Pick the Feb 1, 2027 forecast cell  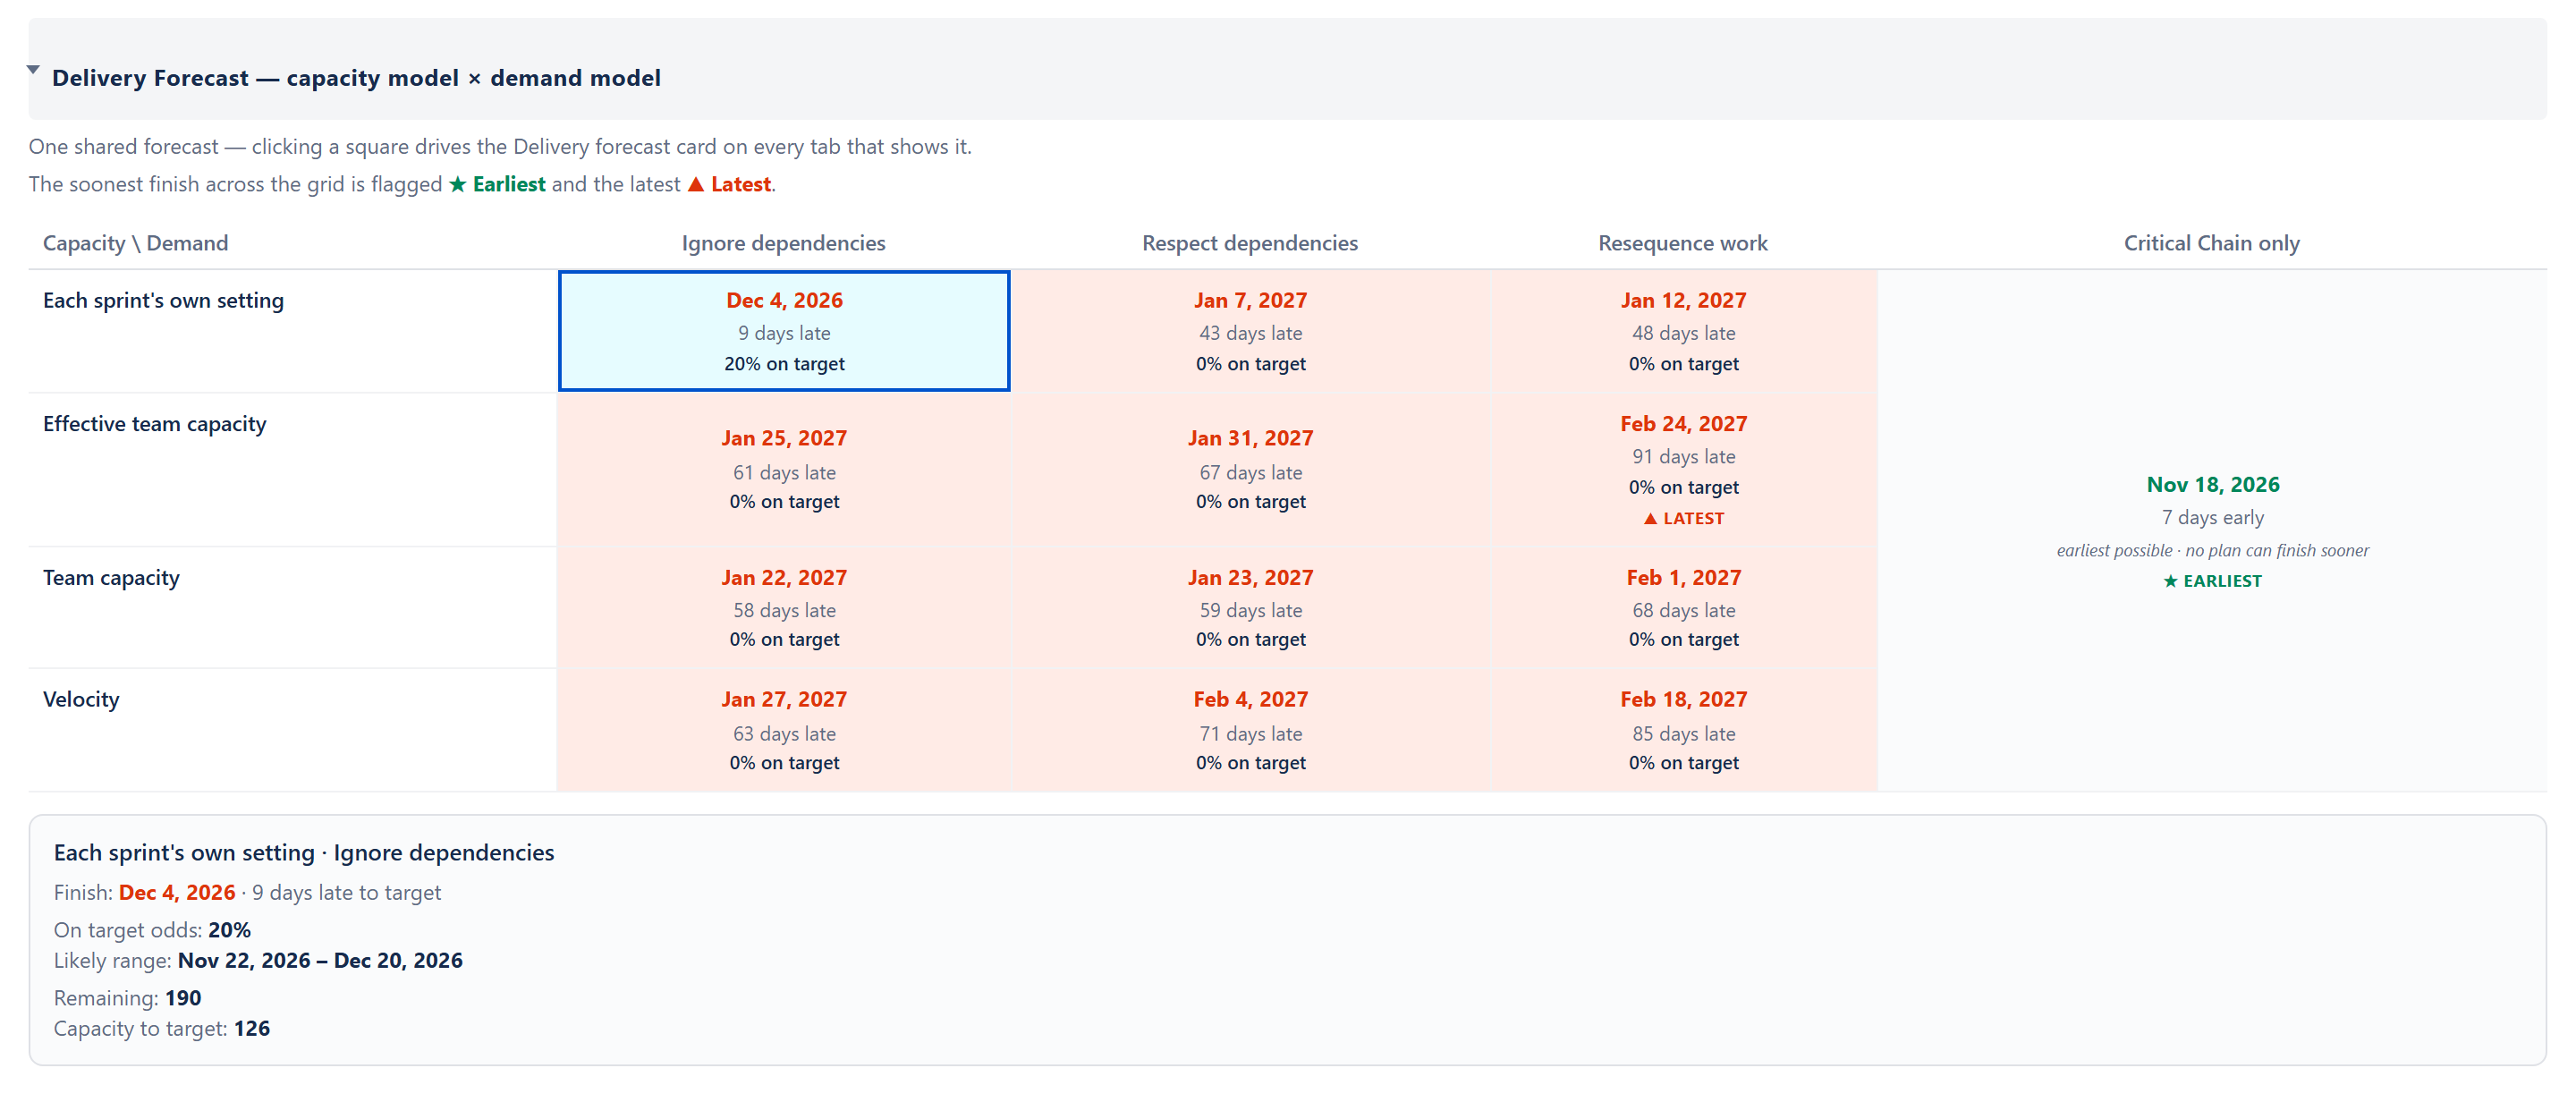(1683, 607)
